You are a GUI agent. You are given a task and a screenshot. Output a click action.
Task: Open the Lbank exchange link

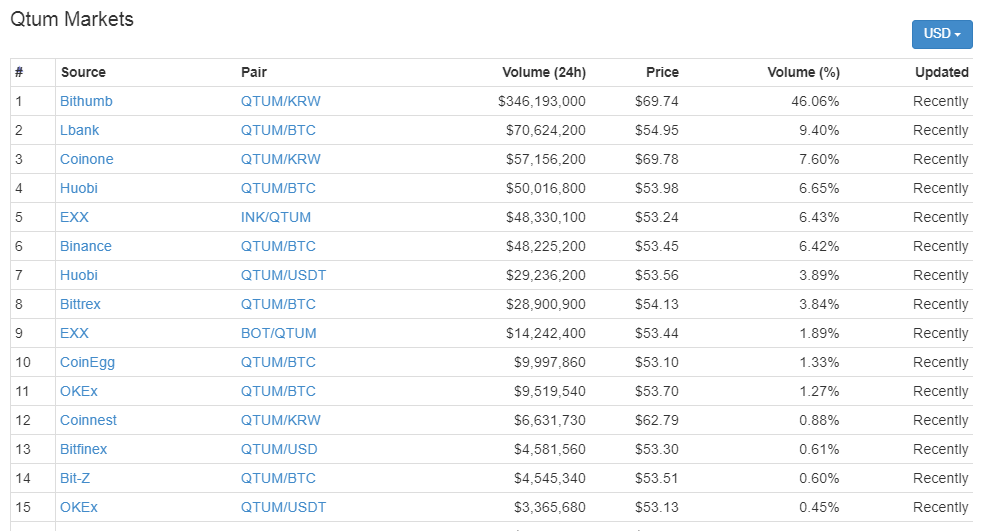[80, 130]
